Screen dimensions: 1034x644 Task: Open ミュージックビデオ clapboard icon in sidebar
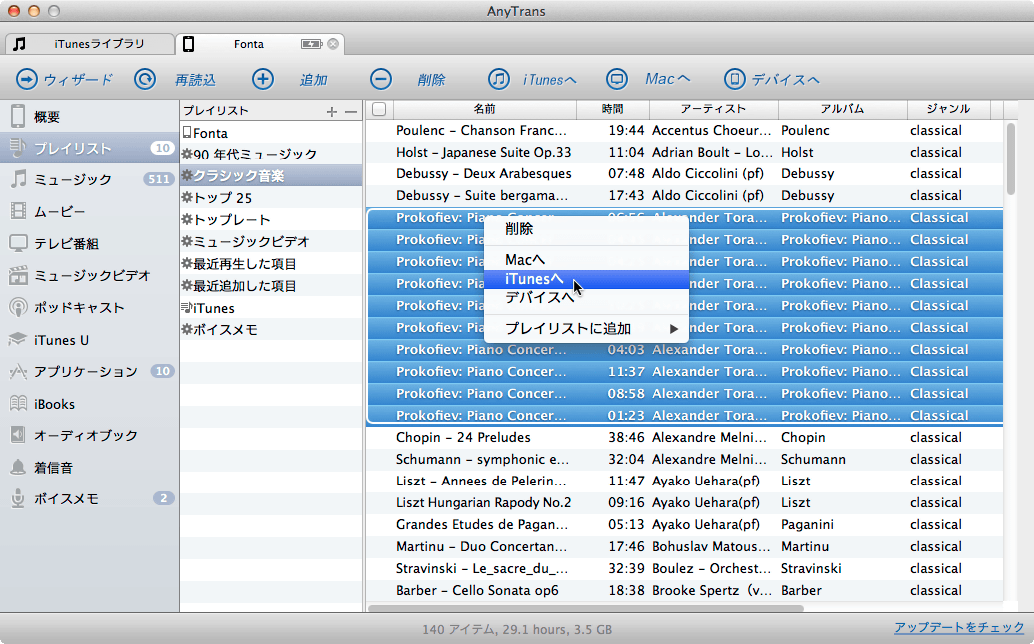click(18, 275)
